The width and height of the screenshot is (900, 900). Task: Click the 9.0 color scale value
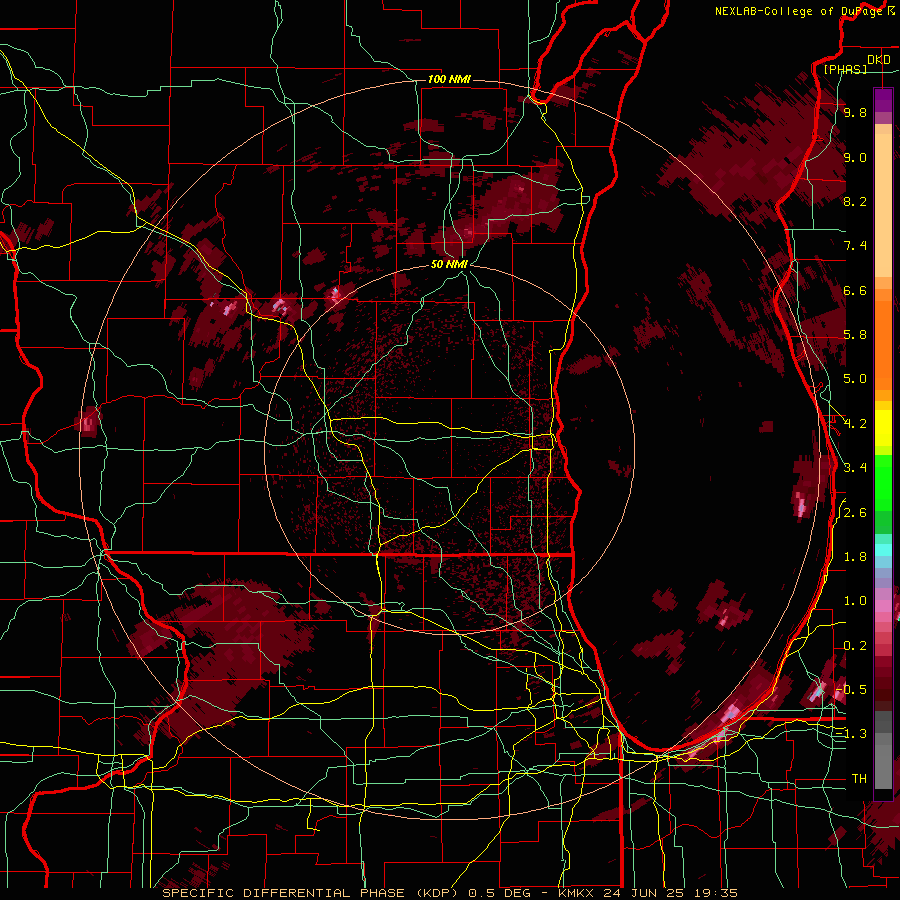[x=855, y=157]
